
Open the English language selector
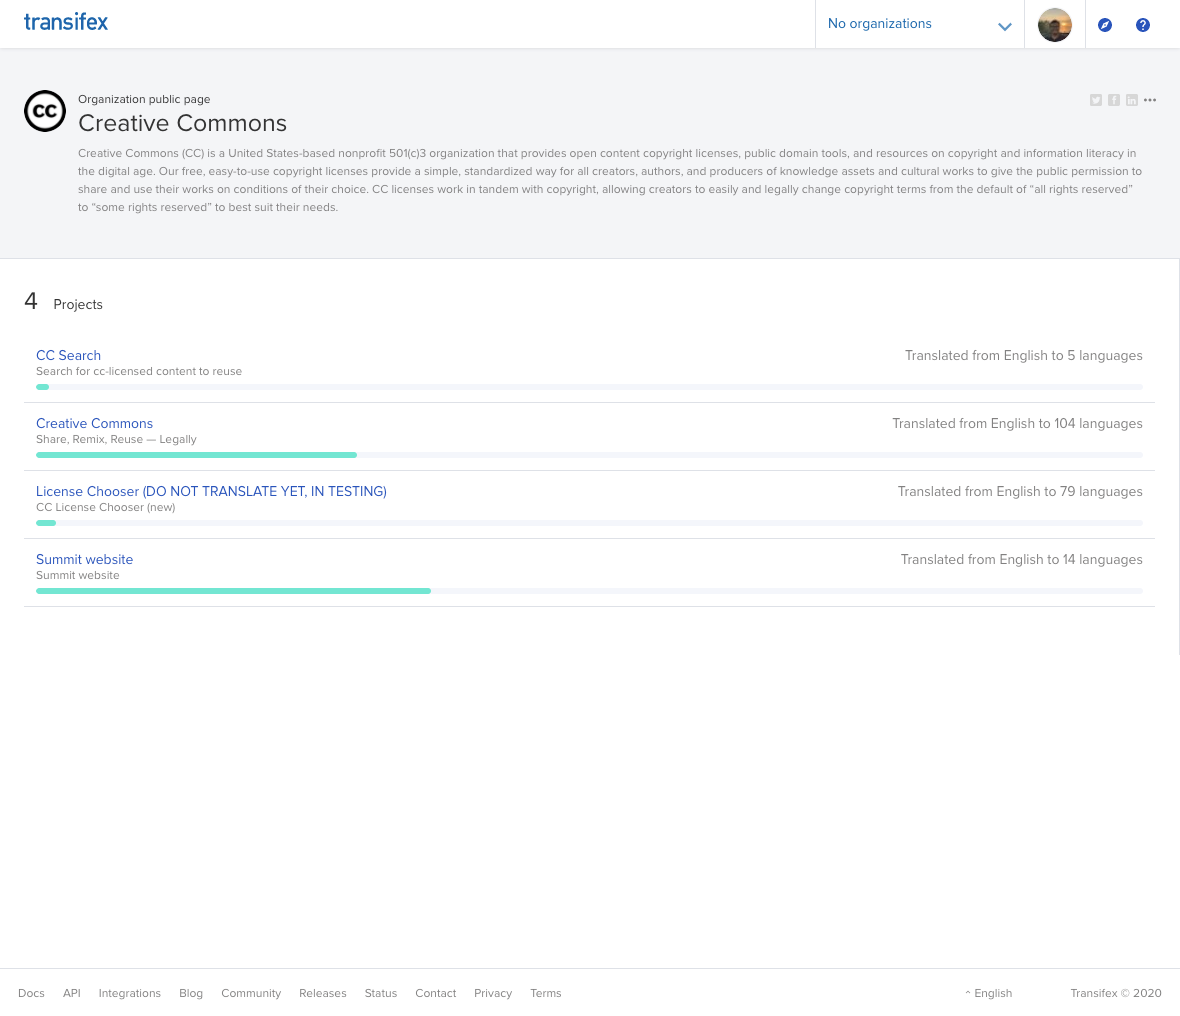(989, 993)
